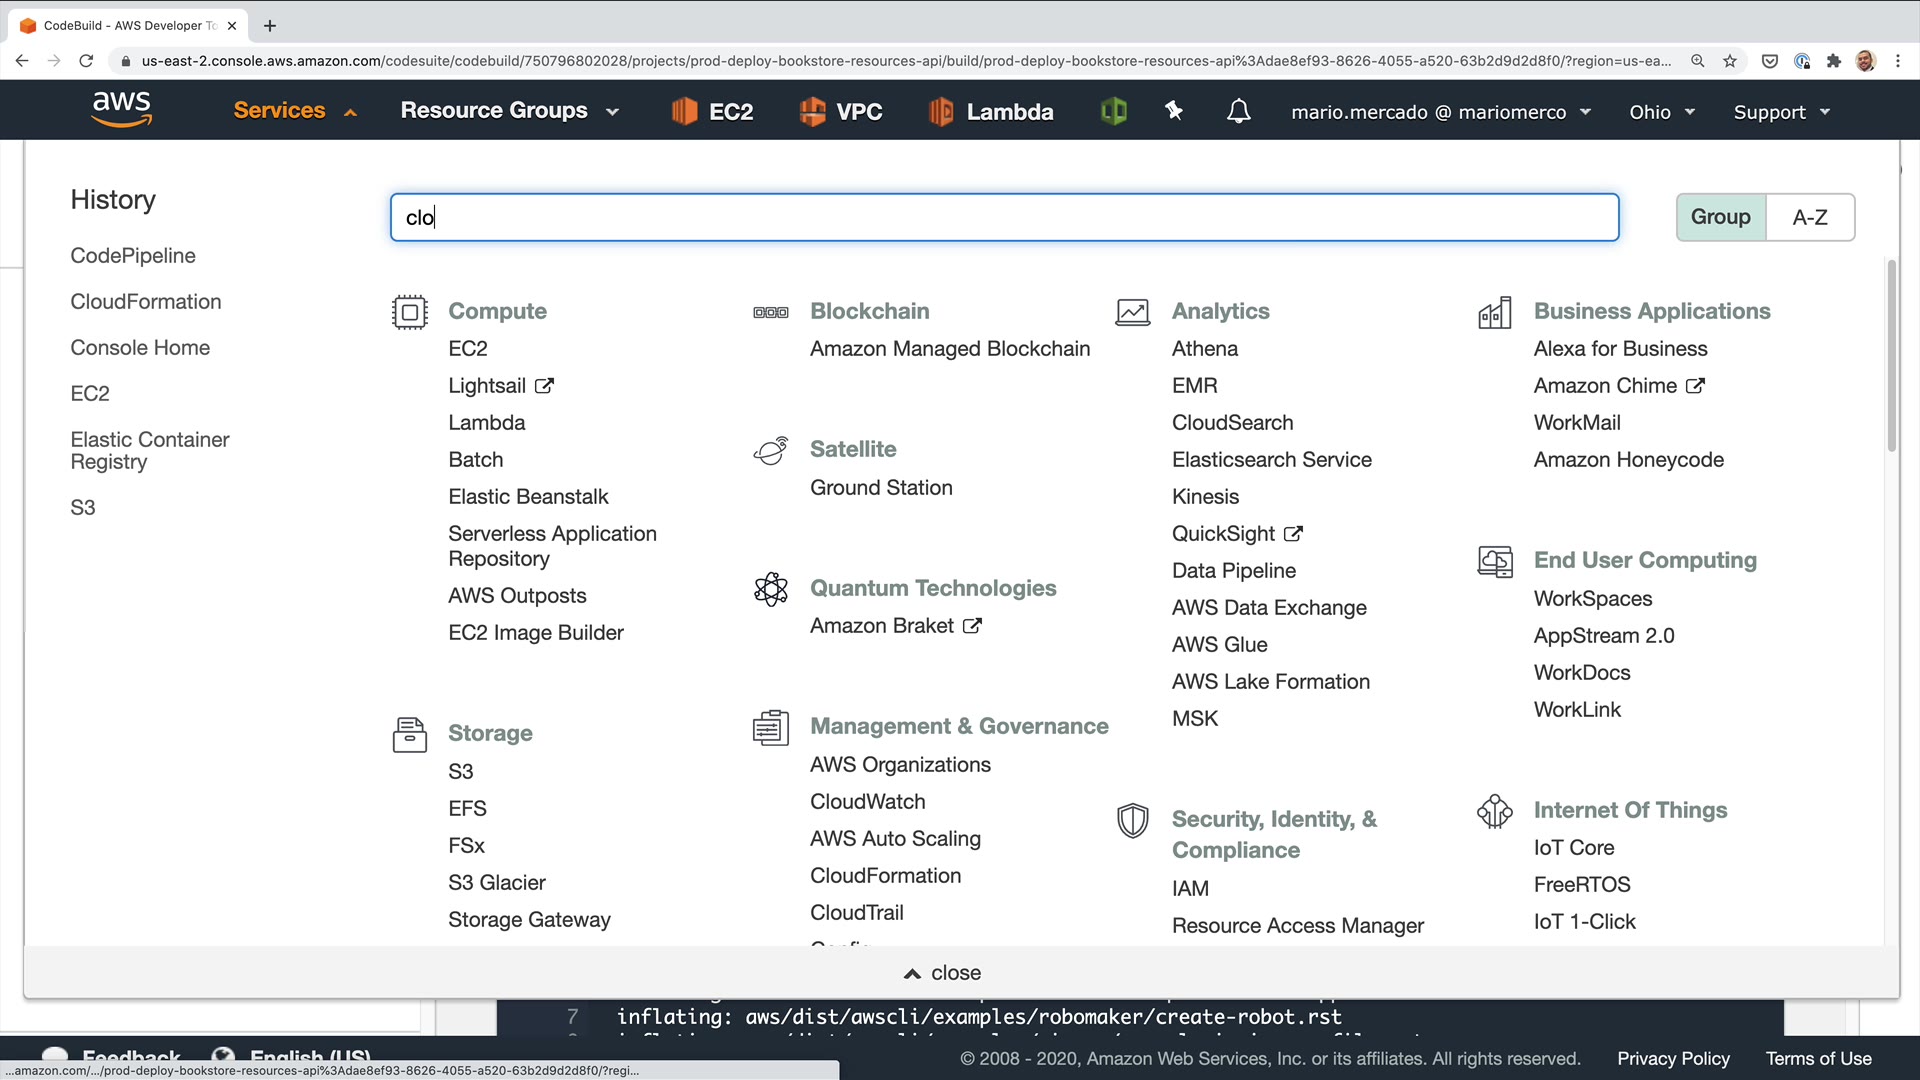Focus the services search field

tap(1003, 217)
